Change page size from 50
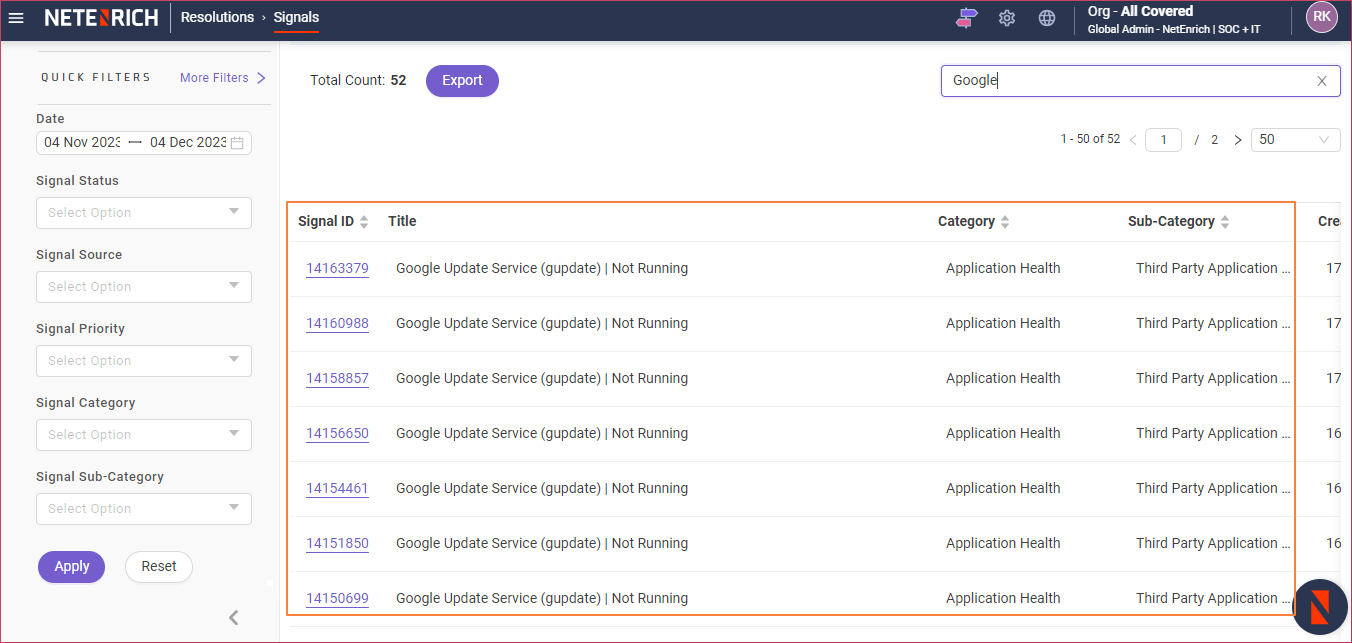Viewport: 1352px width, 643px height. pyautogui.click(x=1296, y=140)
